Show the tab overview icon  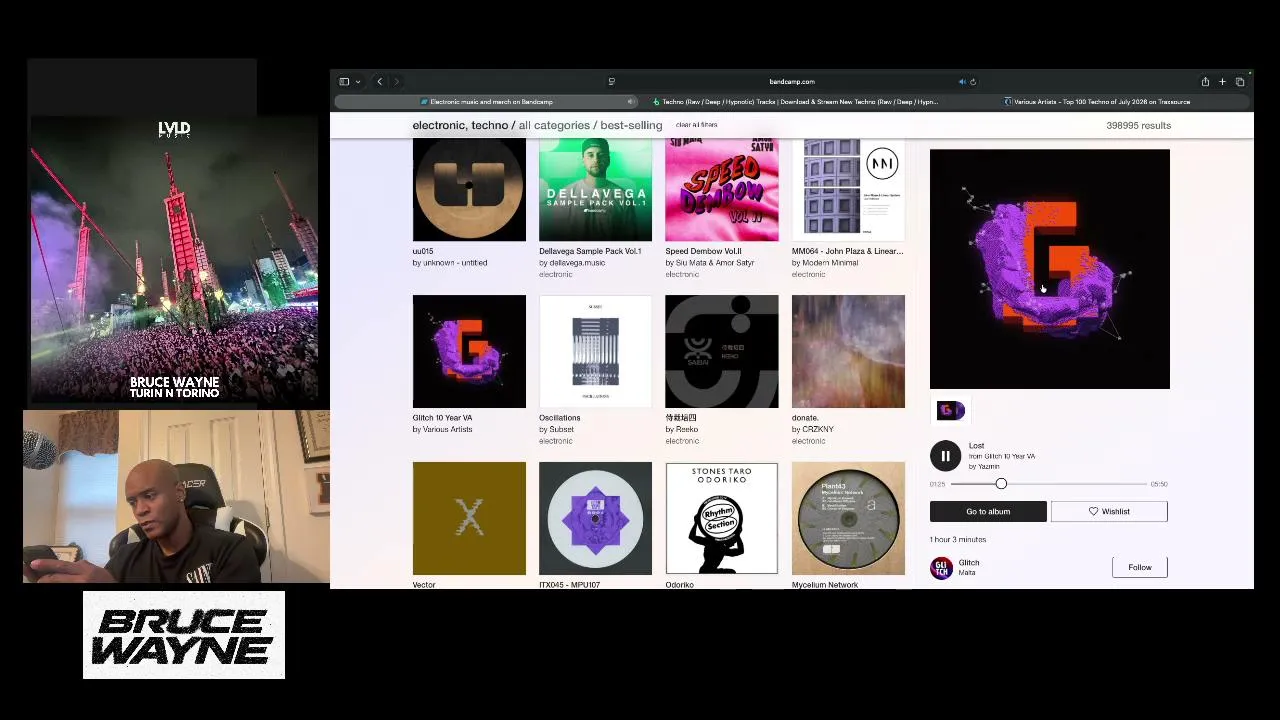coord(1240,82)
